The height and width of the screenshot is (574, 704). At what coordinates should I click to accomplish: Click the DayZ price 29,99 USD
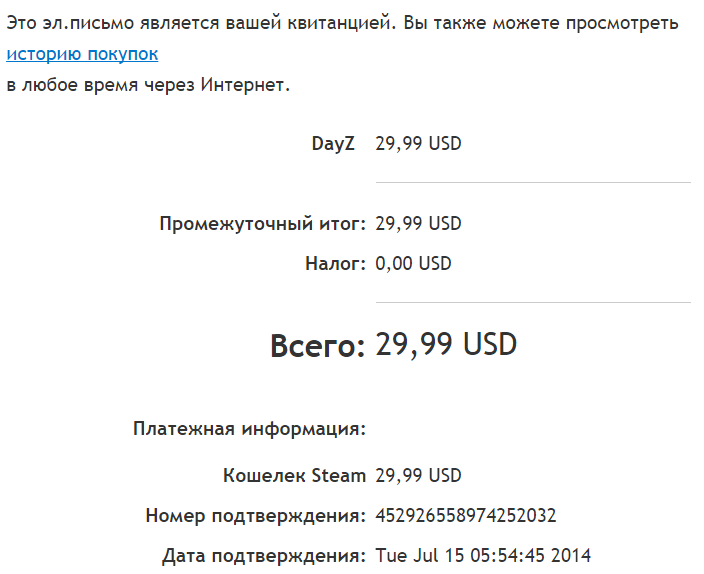point(418,144)
